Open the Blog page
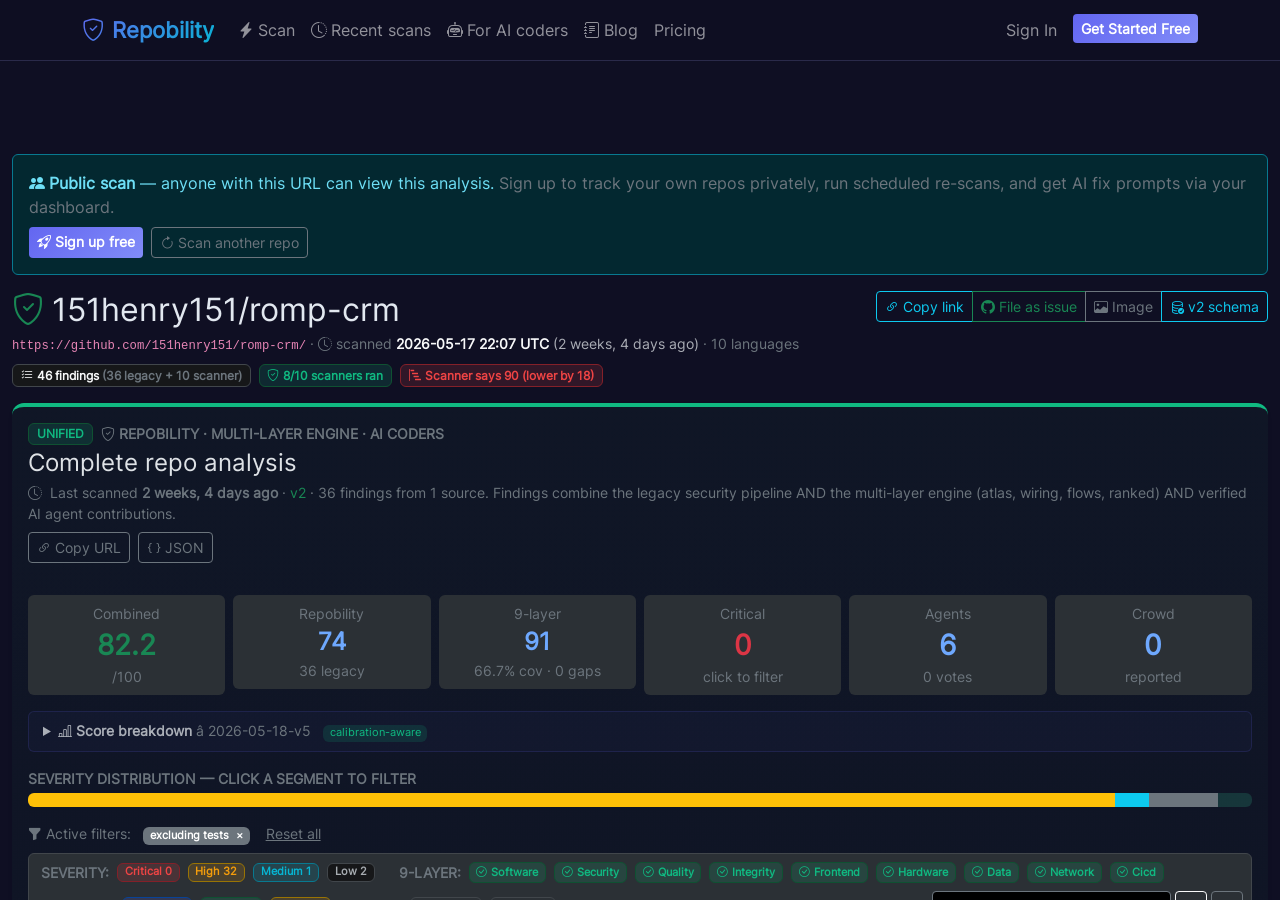This screenshot has height=900, width=1280. tap(611, 30)
